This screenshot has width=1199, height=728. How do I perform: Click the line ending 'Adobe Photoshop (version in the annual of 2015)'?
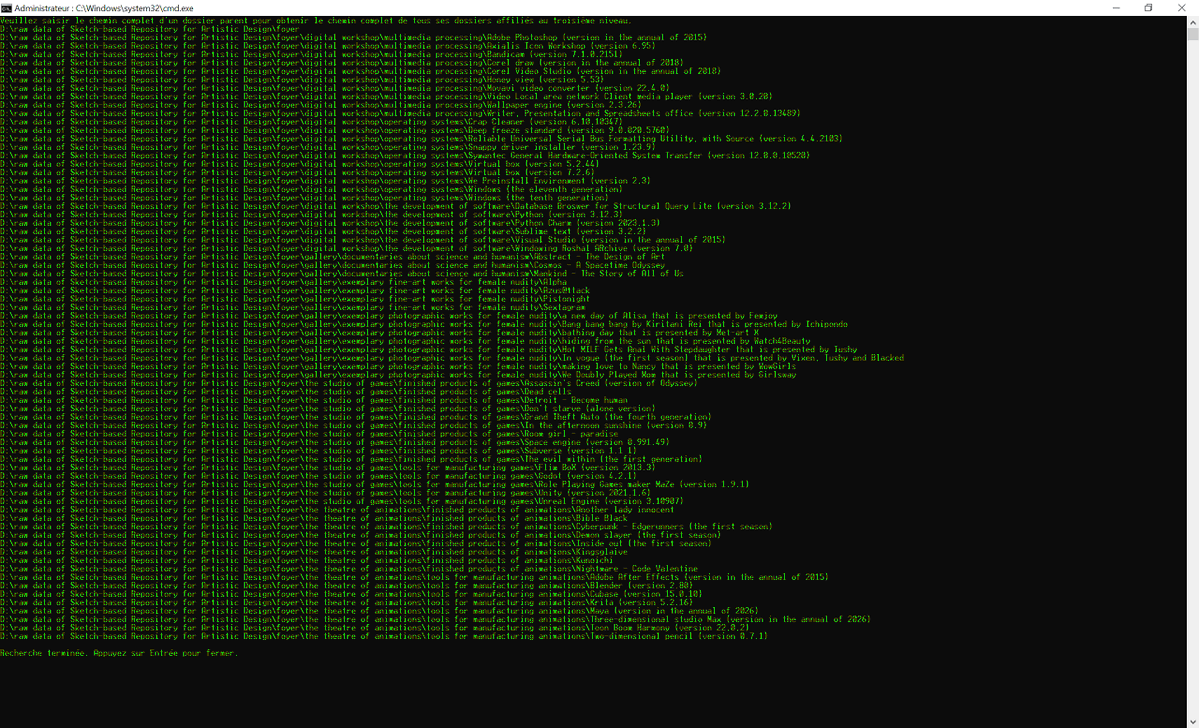pyautogui.click(x=353, y=37)
